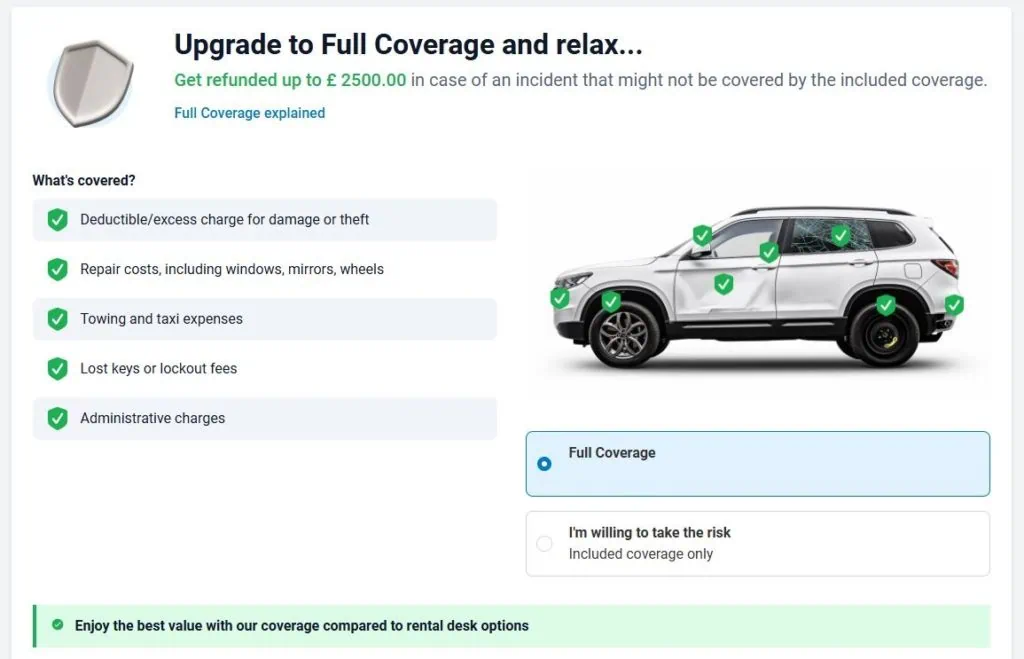Open the 'Full Coverage explained' link
Viewport: 1024px width, 659px height.
249,113
